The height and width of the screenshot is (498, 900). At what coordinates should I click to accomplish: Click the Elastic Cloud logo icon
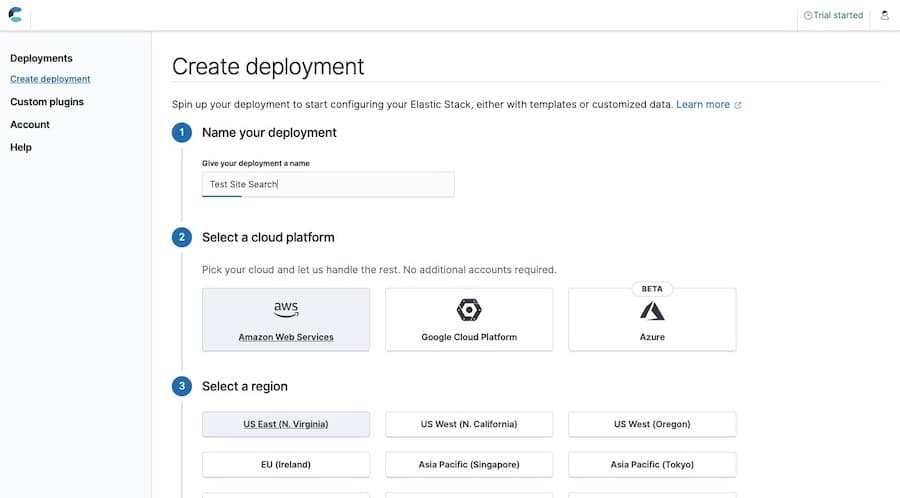pyautogui.click(x=16, y=15)
